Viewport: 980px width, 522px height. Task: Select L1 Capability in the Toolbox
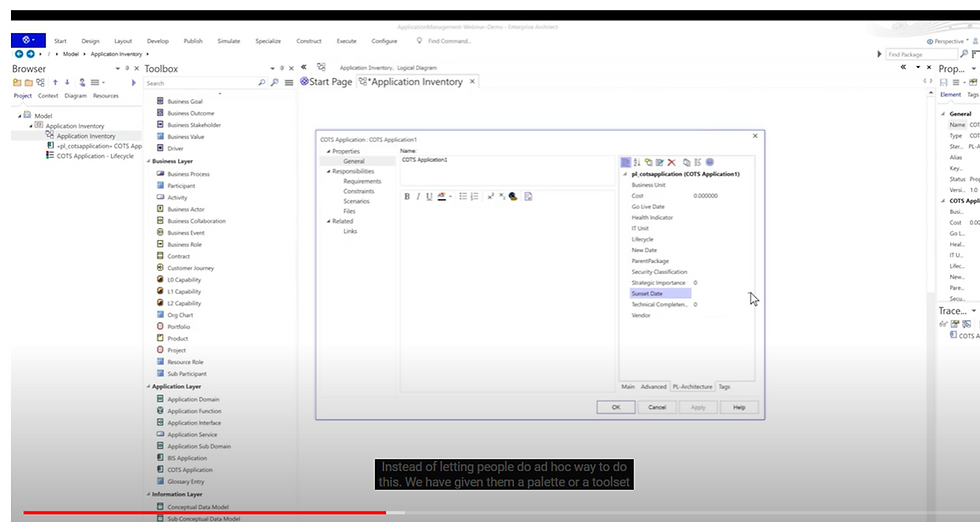184,292
